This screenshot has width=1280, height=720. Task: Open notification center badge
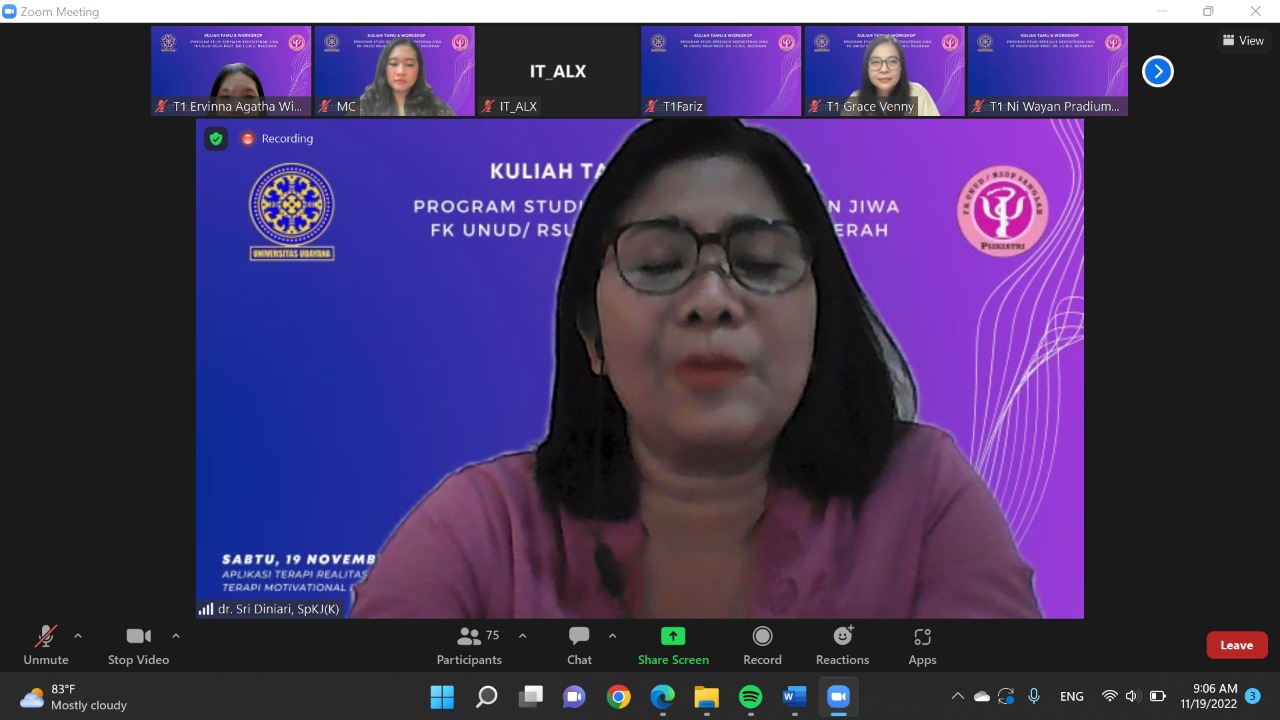[x=1253, y=696]
